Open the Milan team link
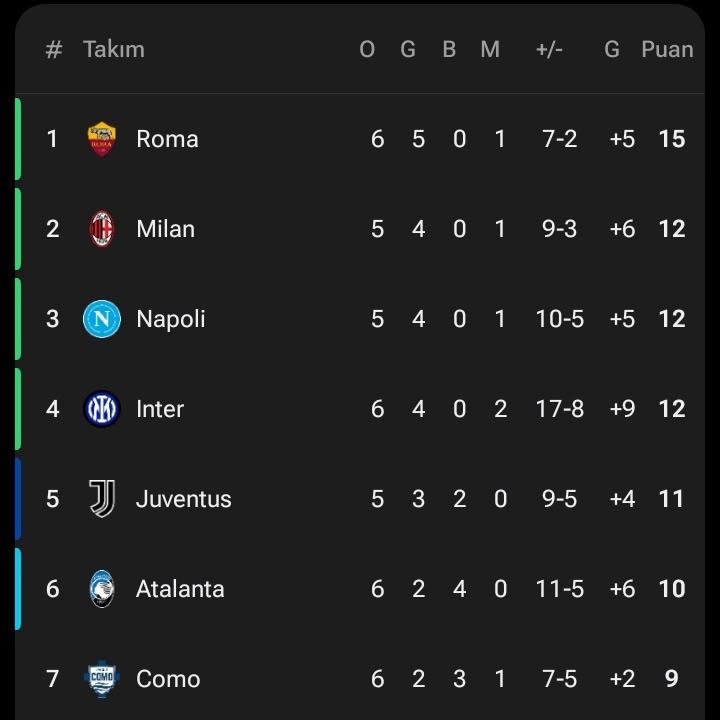720x720 pixels. tap(165, 229)
